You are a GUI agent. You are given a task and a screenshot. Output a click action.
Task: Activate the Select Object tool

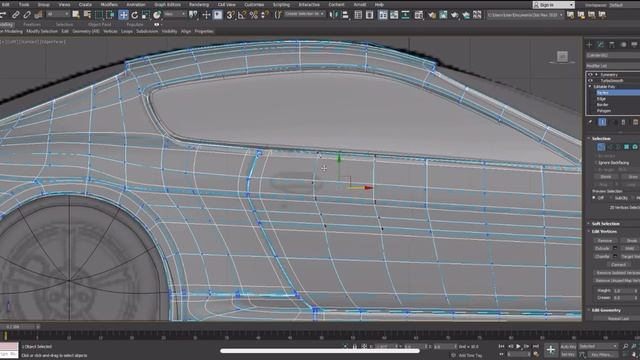click(x=76, y=15)
